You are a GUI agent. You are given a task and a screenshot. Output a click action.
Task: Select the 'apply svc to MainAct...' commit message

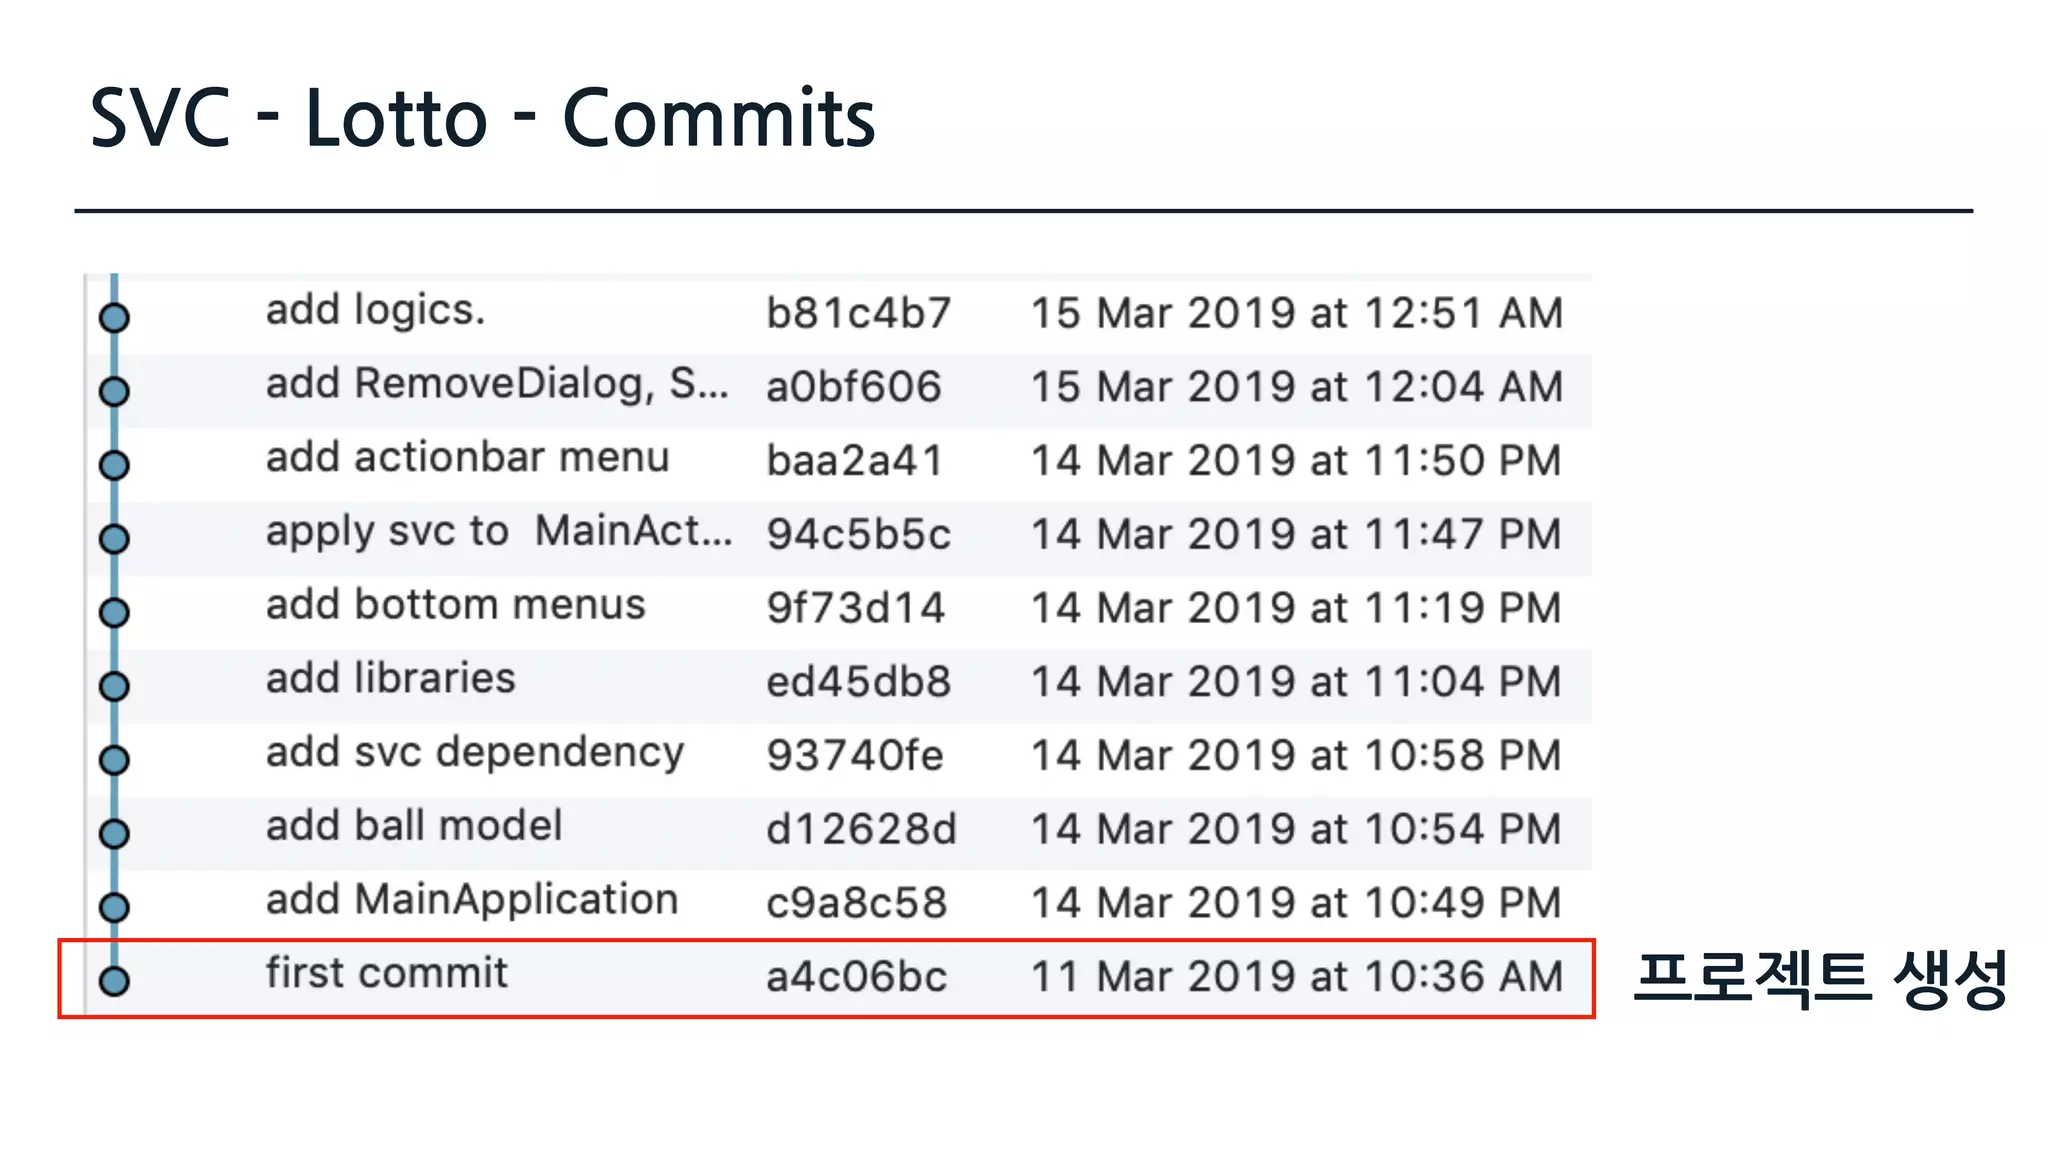(499, 532)
